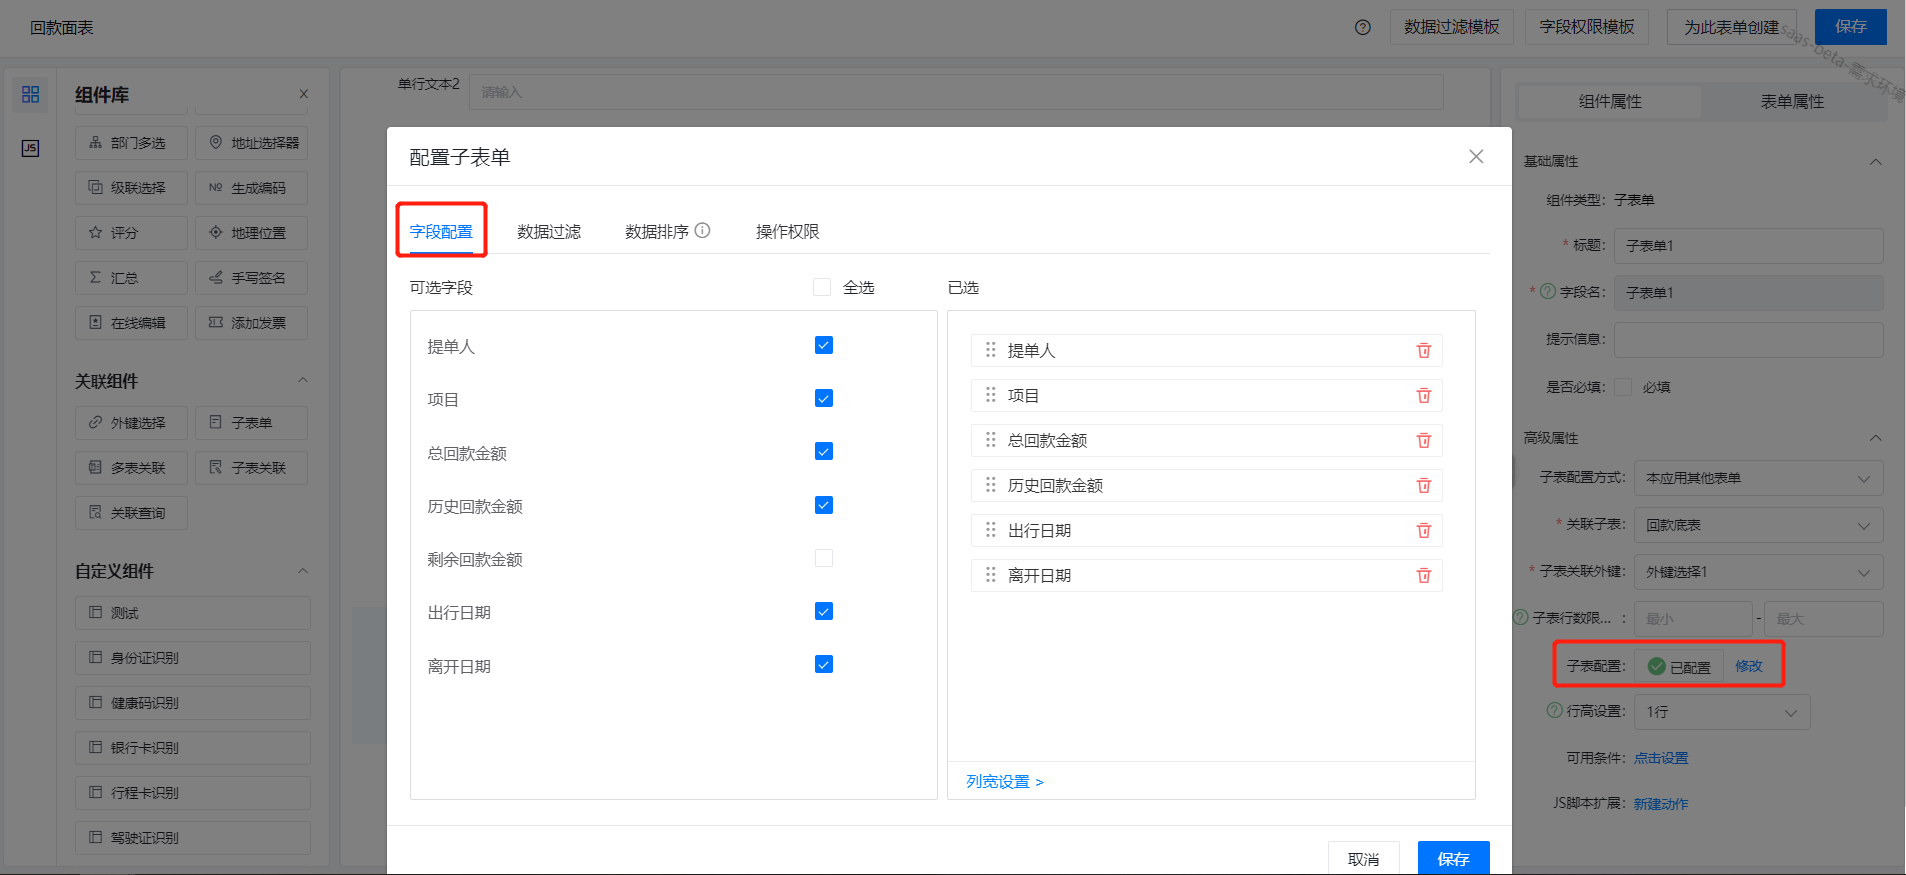Viewport: 1906px width, 875px height.
Task: Check 剩余回款金额 field checkbox
Action: (x=824, y=558)
